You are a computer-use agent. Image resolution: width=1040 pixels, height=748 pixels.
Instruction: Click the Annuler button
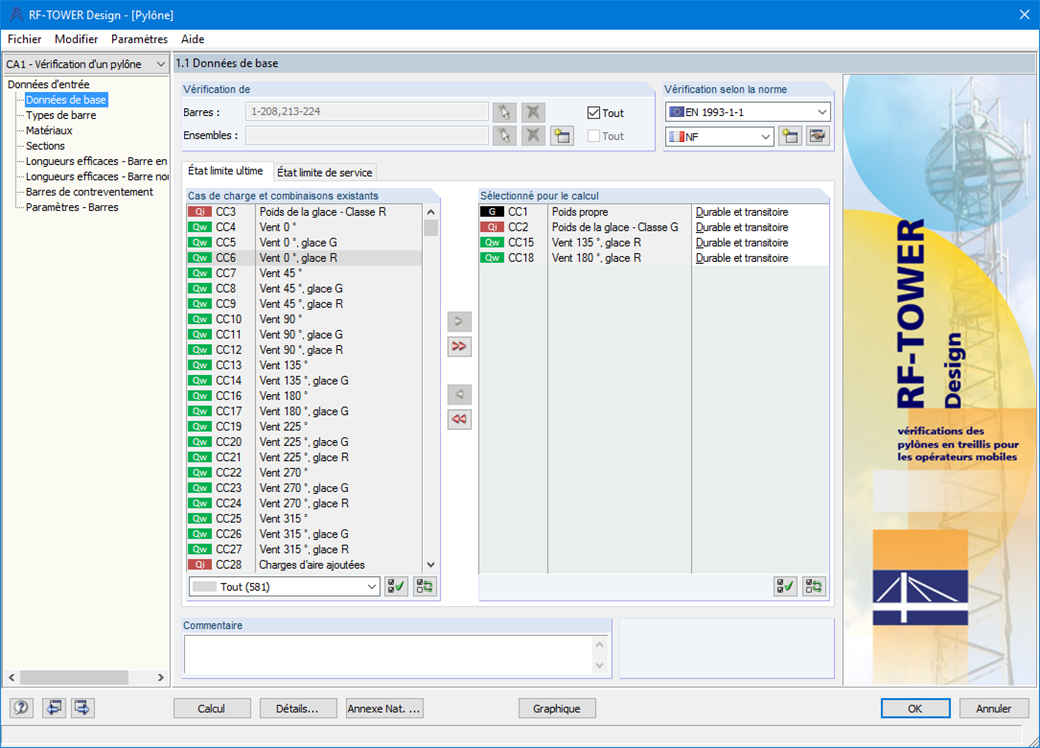pyautogui.click(x=994, y=708)
